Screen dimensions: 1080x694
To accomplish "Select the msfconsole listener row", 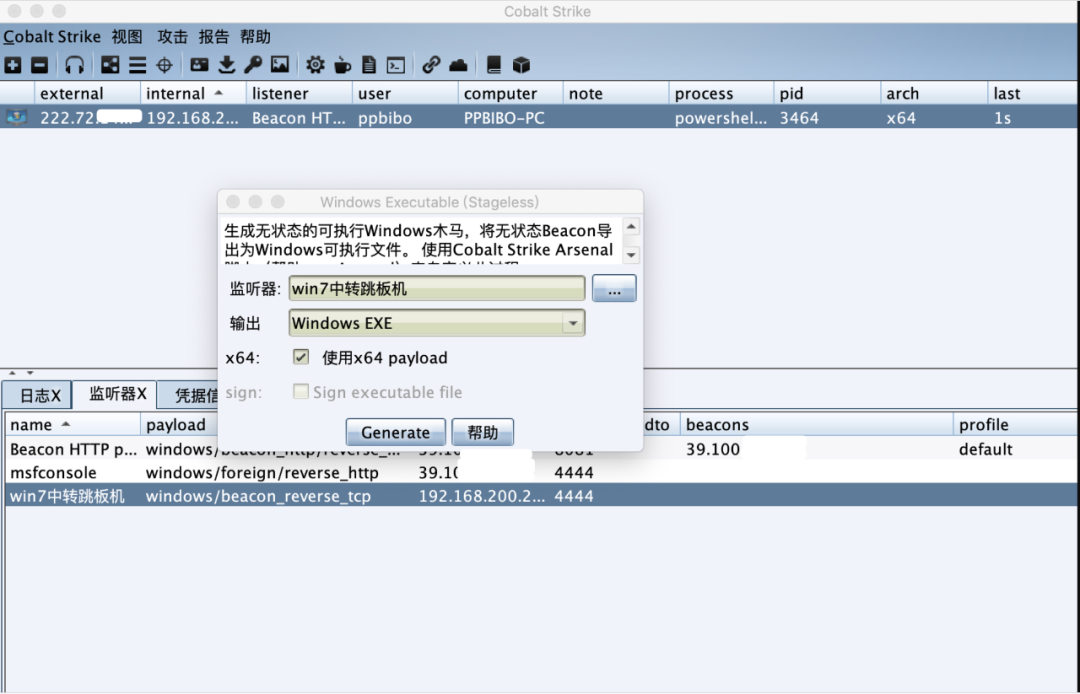I will (x=541, y=472).
